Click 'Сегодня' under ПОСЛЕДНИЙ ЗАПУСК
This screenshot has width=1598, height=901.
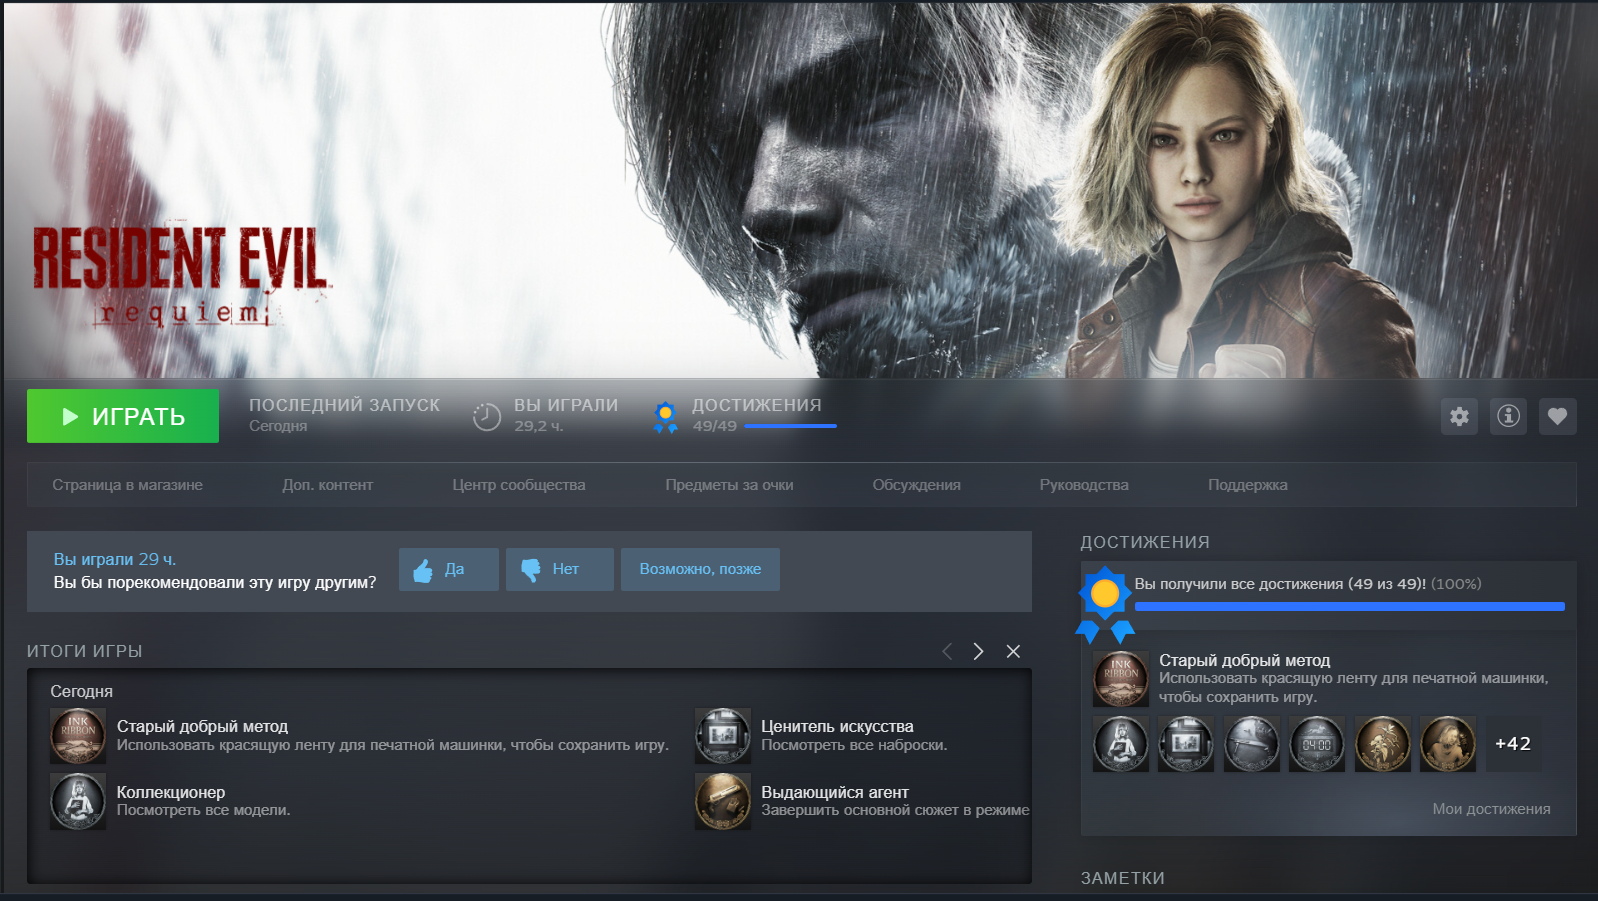tap(278, 426)
